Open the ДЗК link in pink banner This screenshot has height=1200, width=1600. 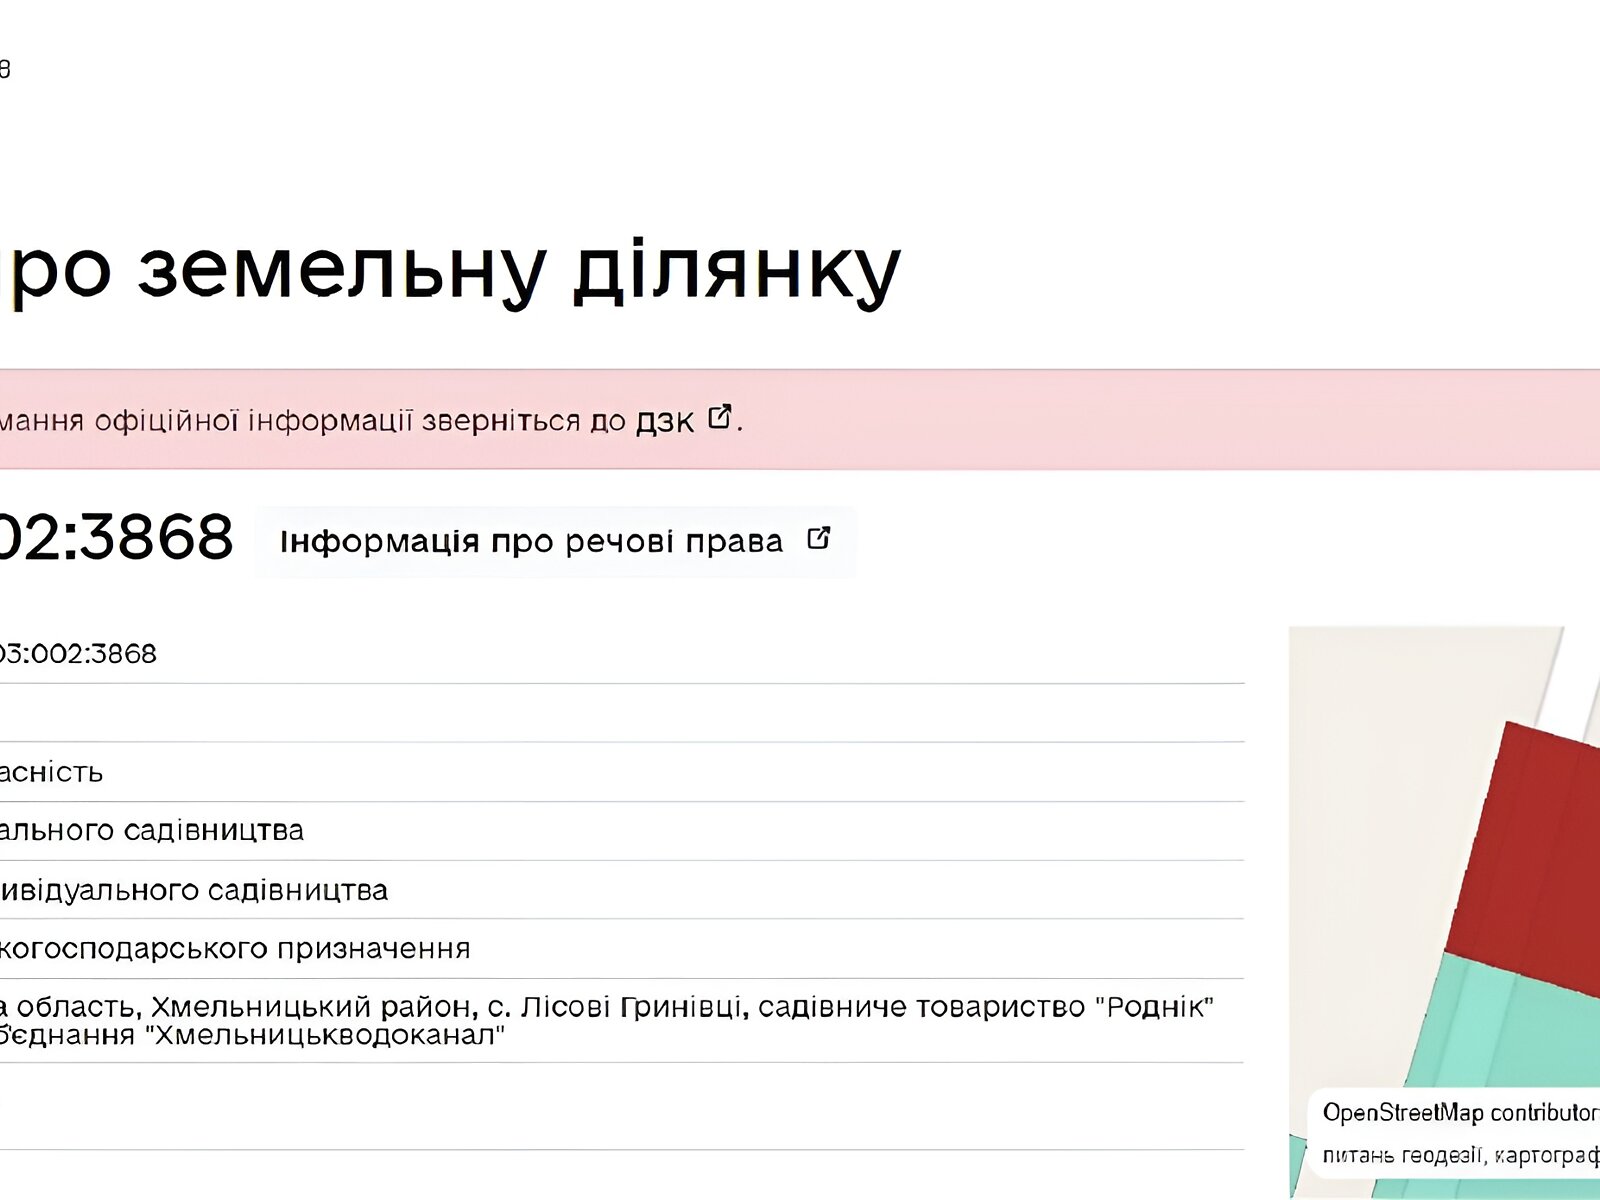(x=664, y=421)
